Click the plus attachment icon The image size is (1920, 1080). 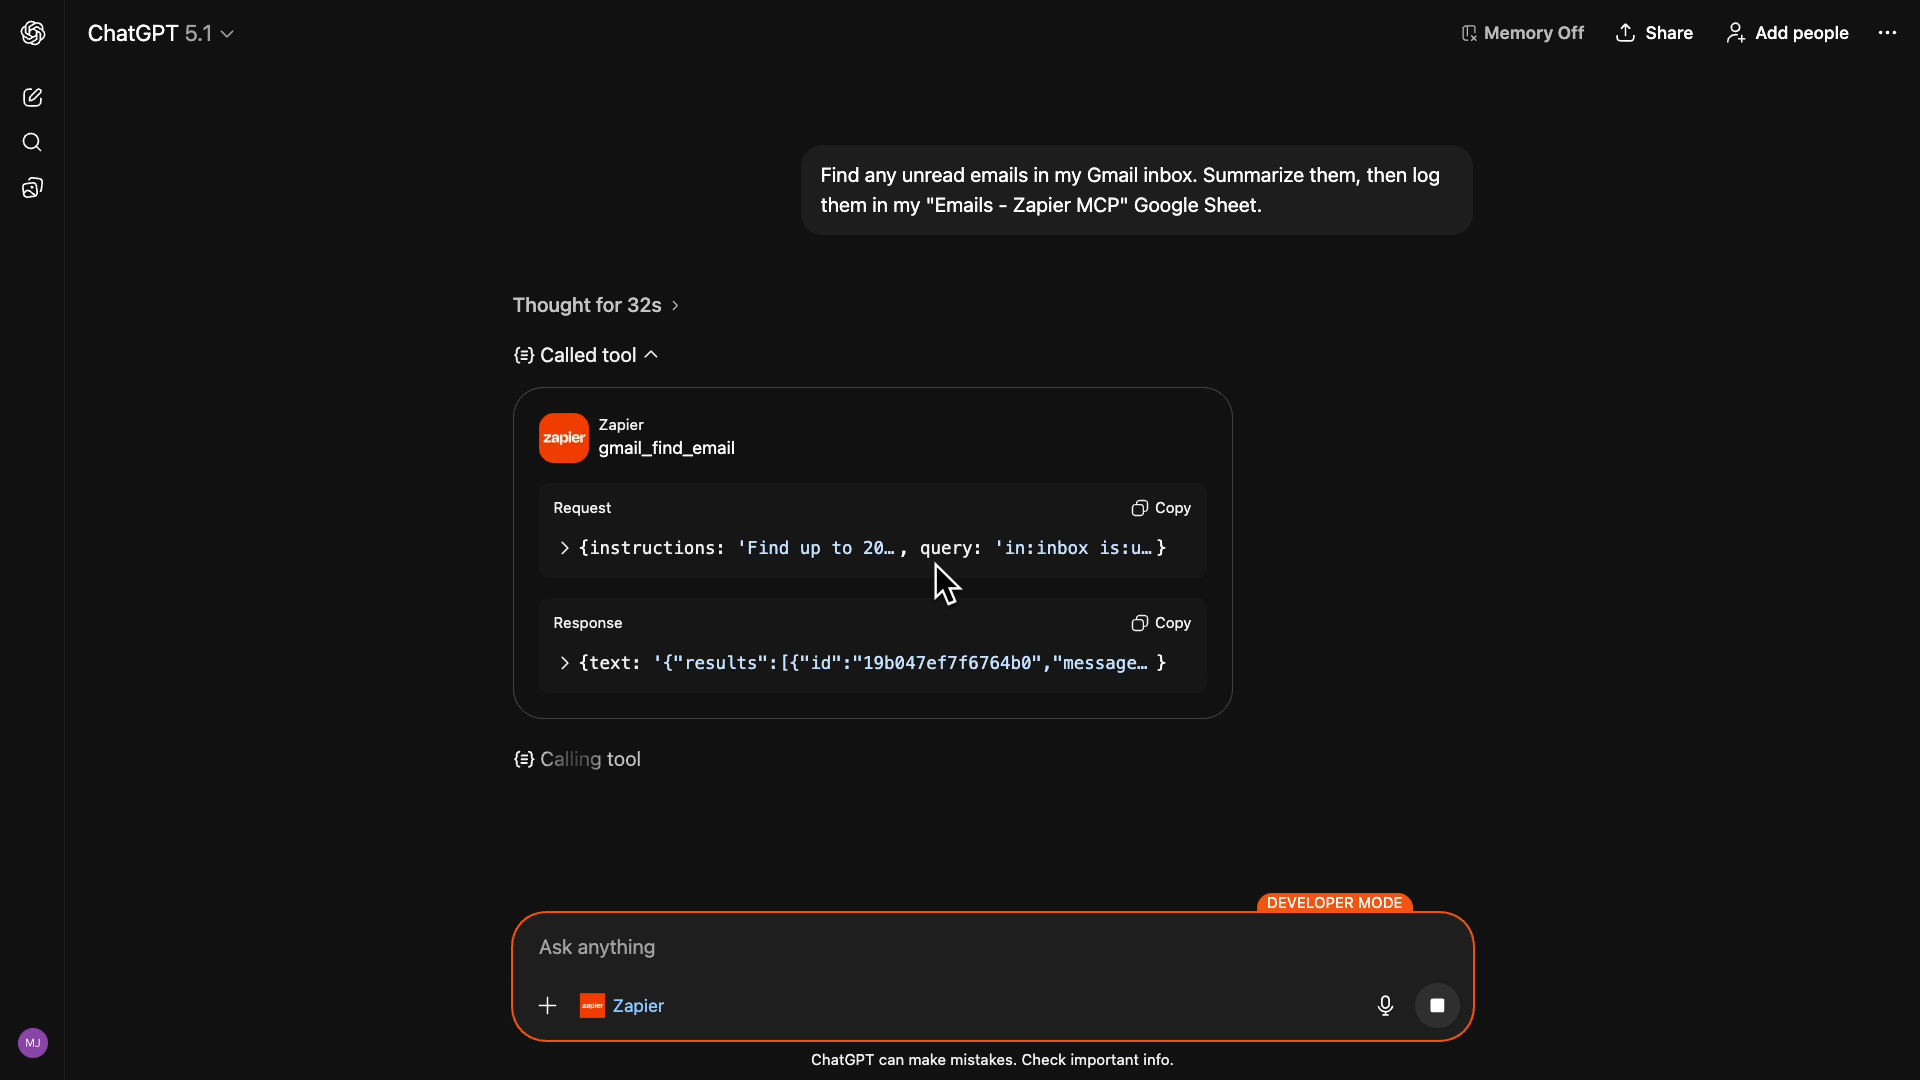click(547, 1006)
